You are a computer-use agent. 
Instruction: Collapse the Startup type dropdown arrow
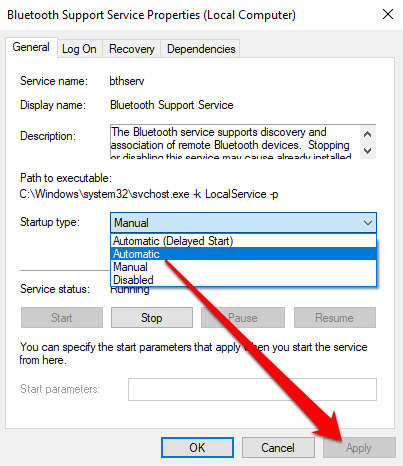coord(368,223)
